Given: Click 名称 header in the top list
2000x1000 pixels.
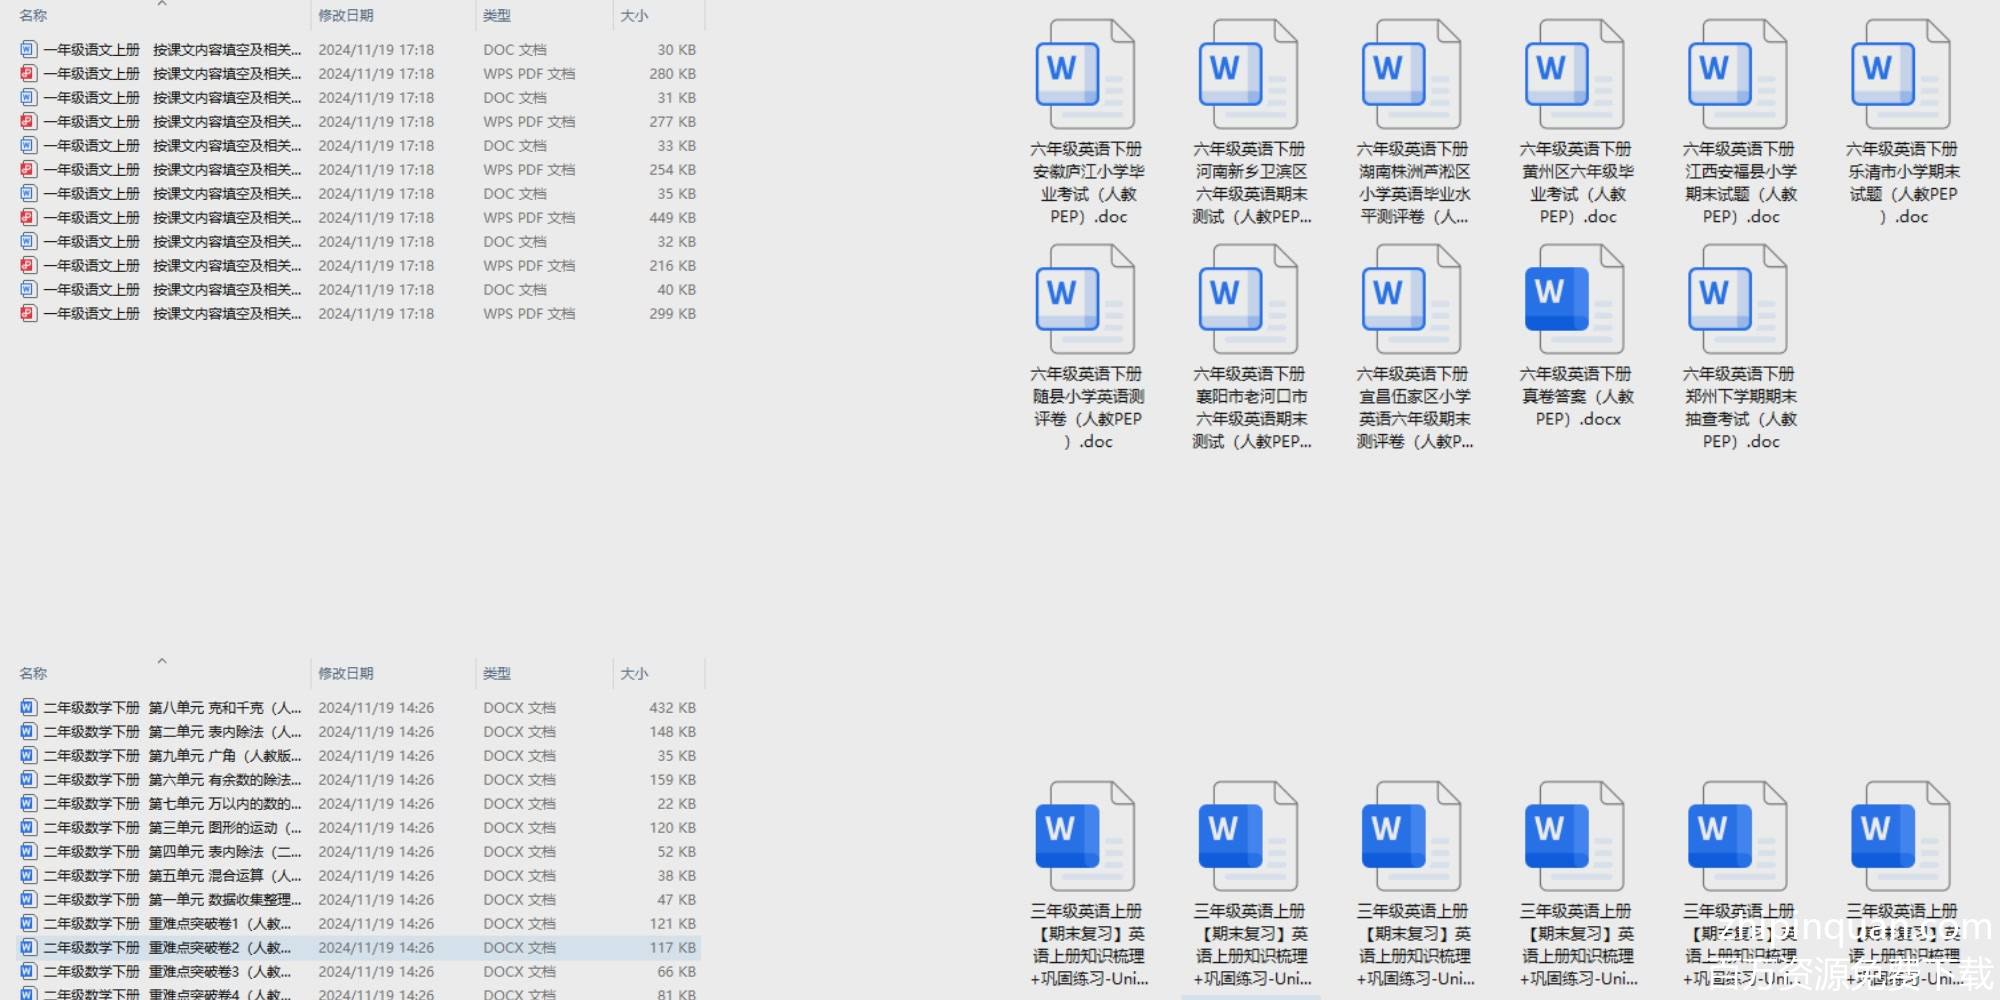Looking at the screenshot, I should (x=33, y=16).
